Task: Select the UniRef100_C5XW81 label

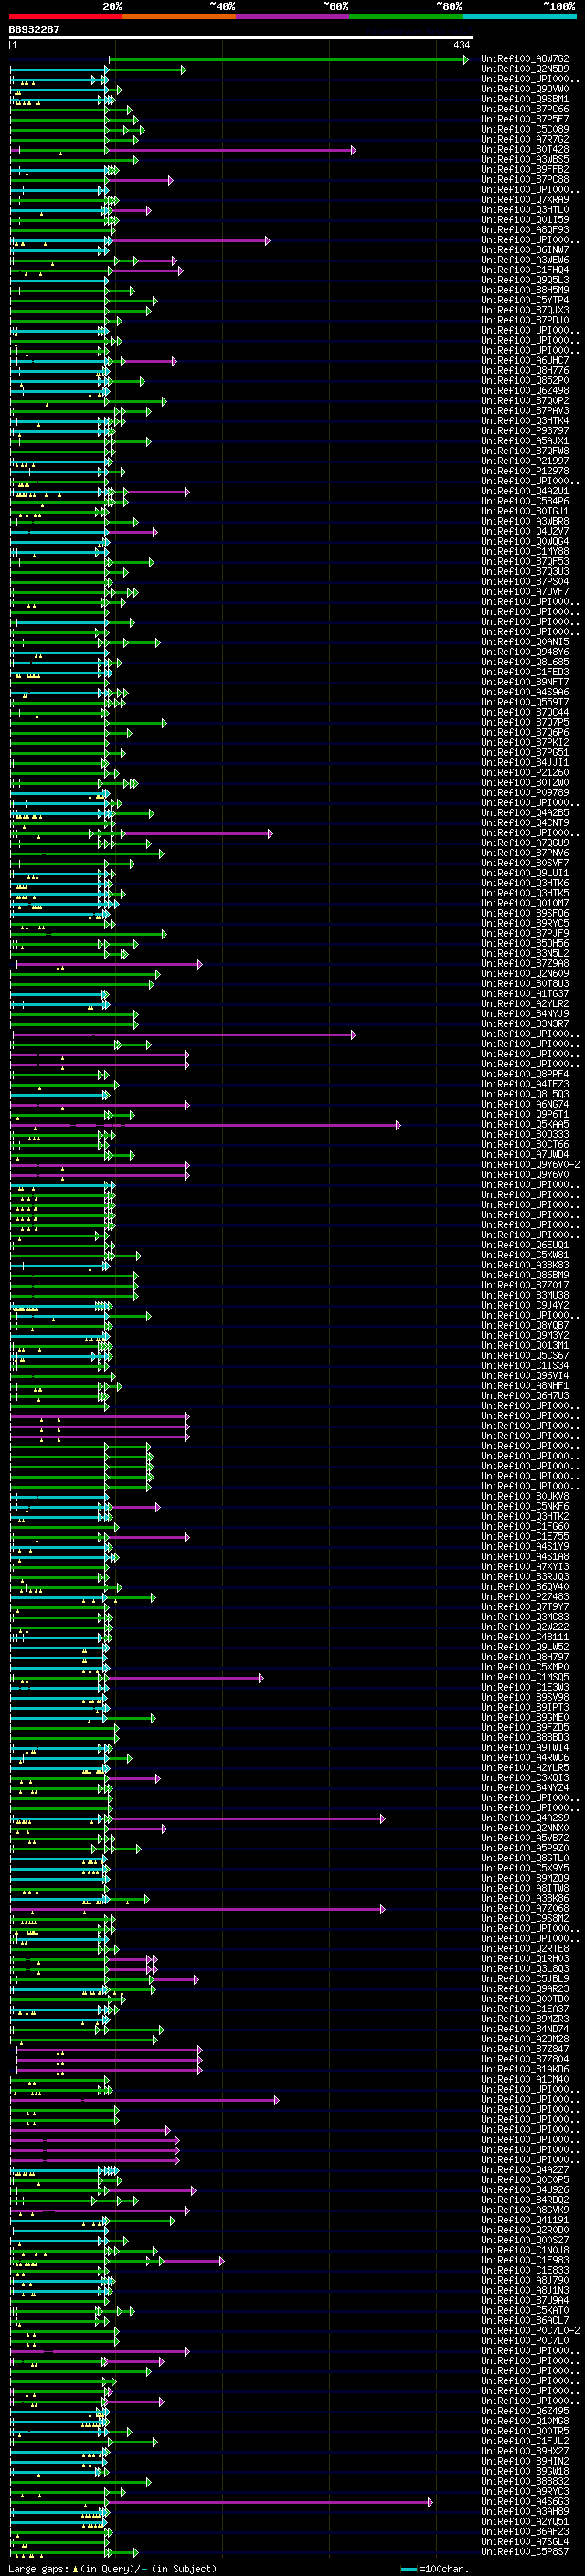Action: pos(525,1255)
